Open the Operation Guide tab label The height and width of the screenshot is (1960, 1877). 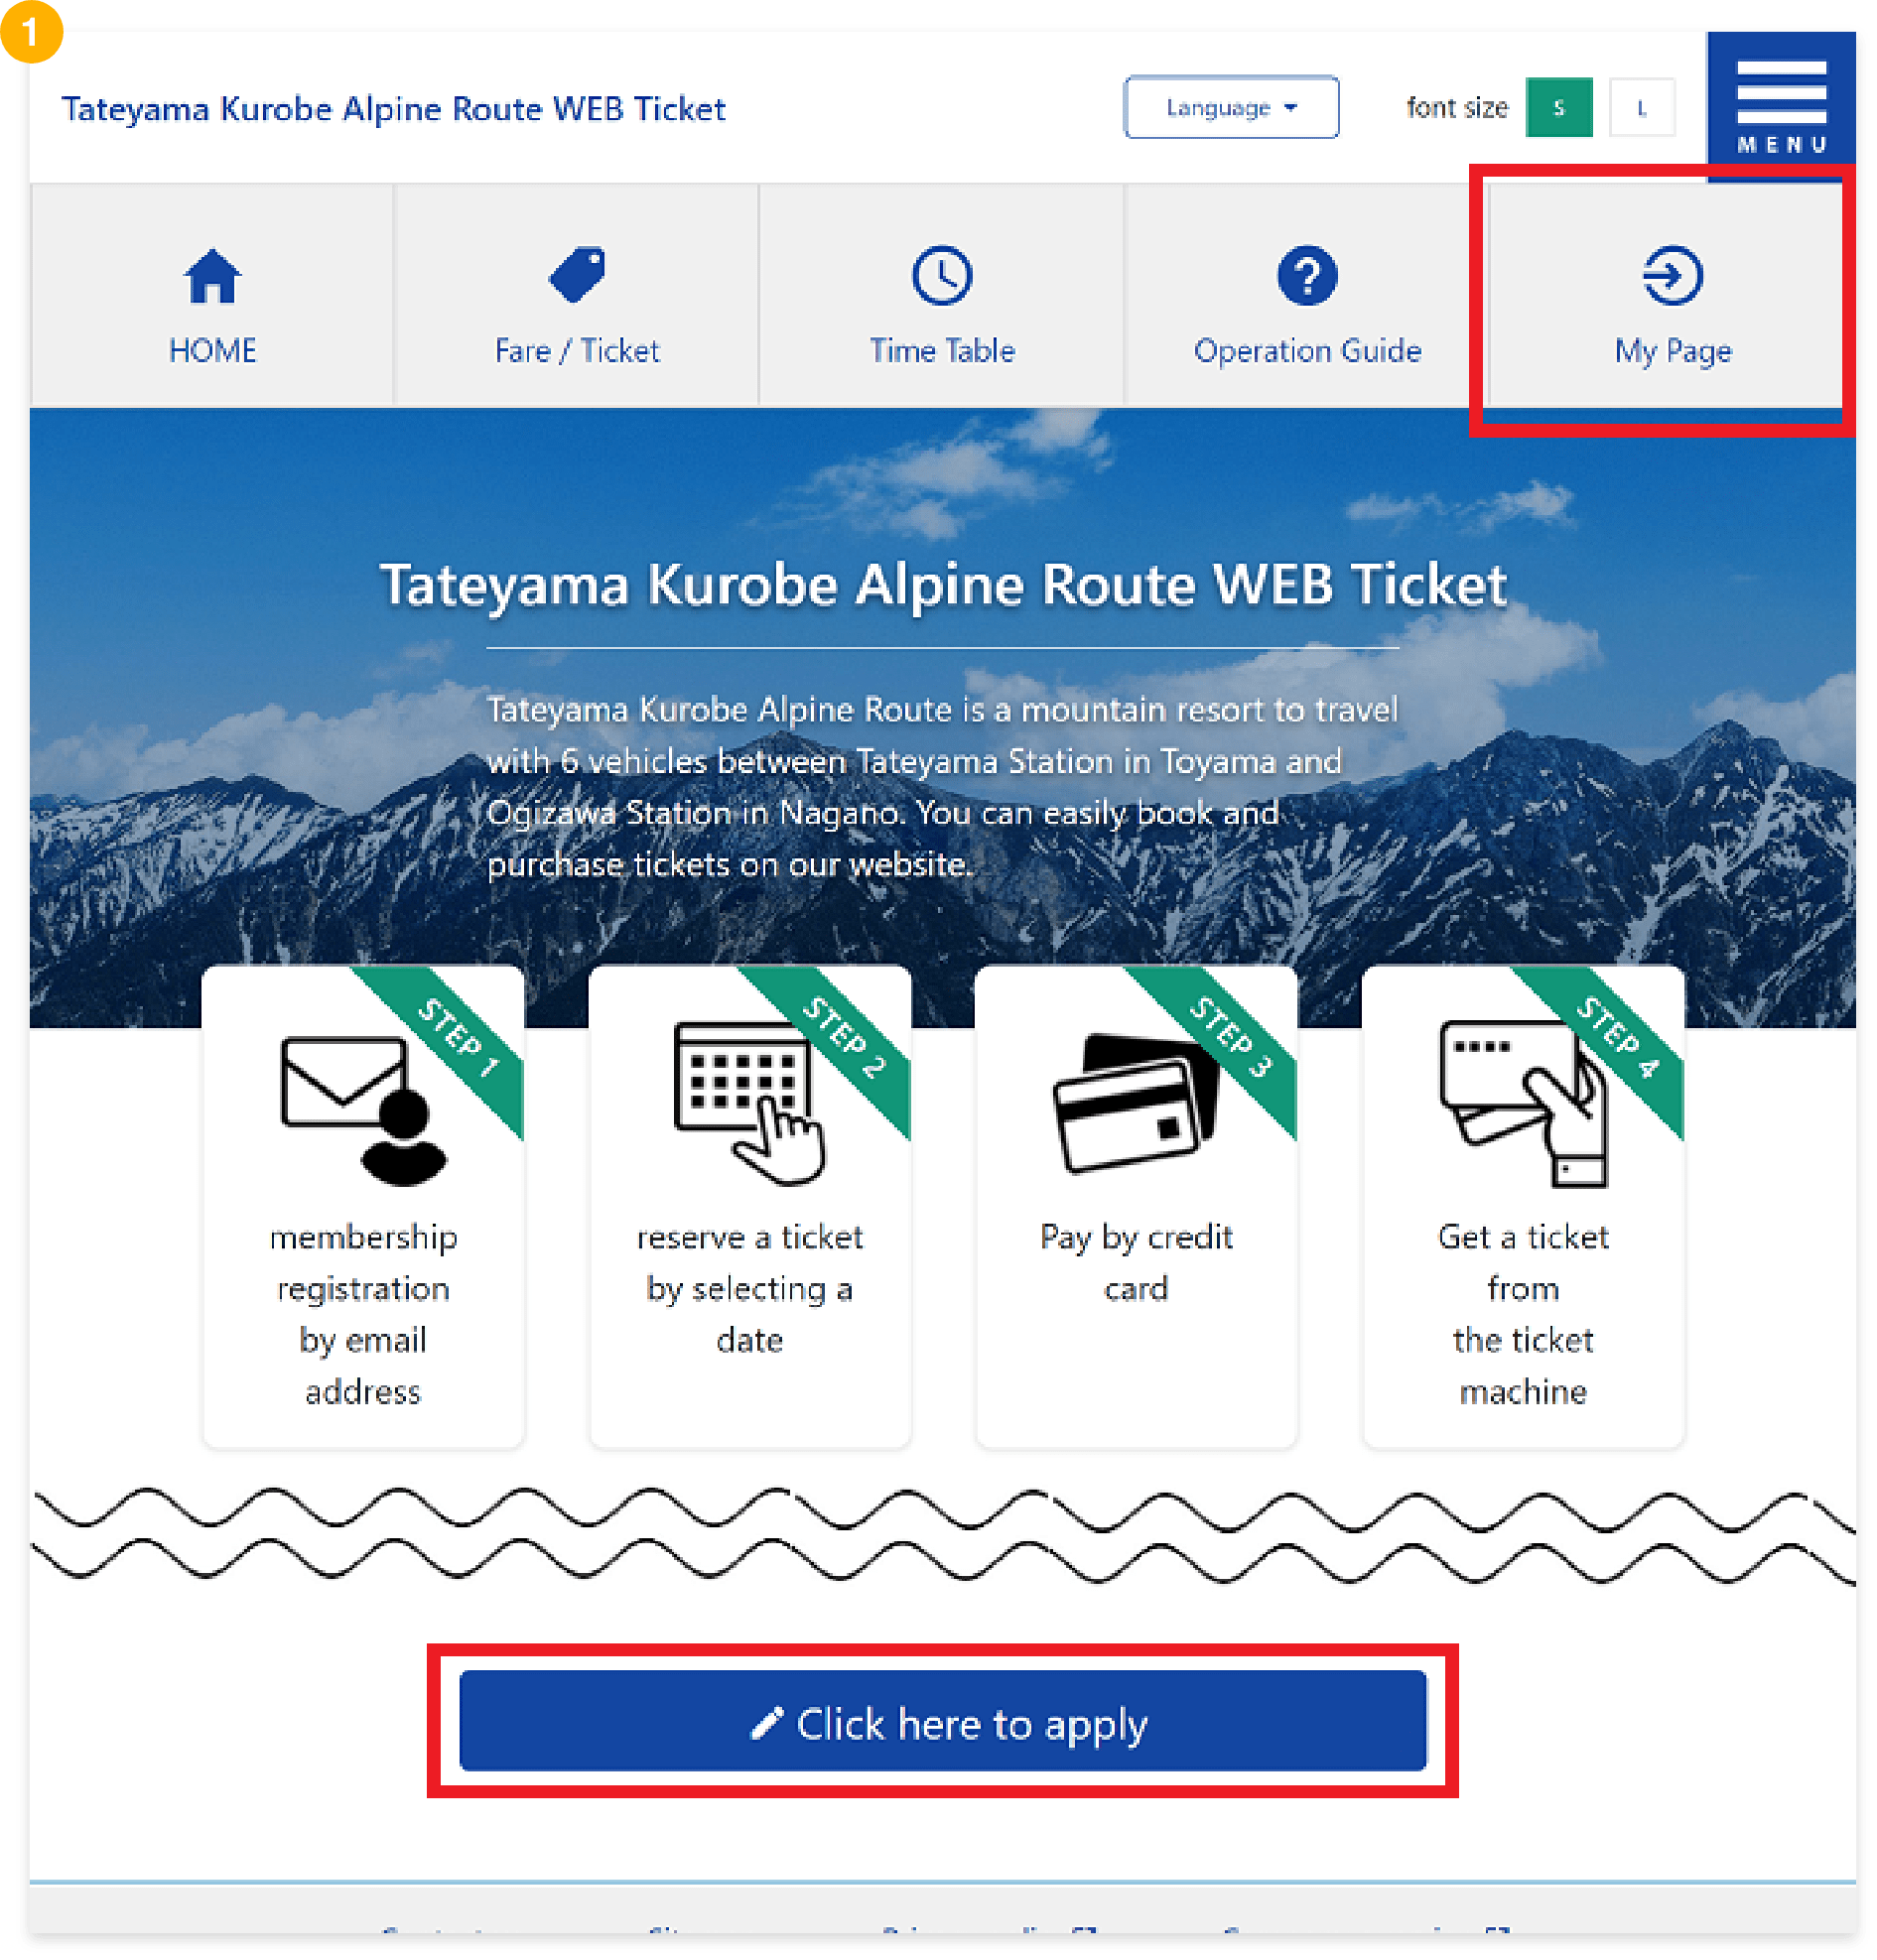coord(1306,351)
